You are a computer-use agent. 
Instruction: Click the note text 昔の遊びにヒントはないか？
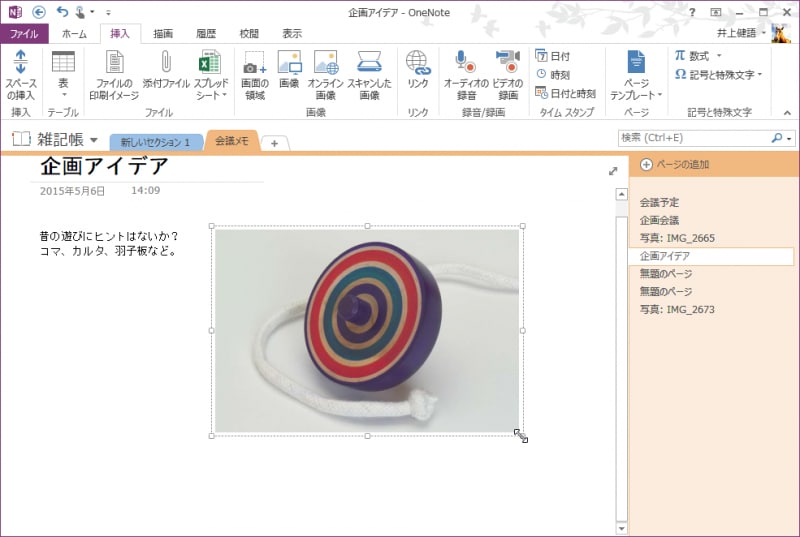click(109, 236)
